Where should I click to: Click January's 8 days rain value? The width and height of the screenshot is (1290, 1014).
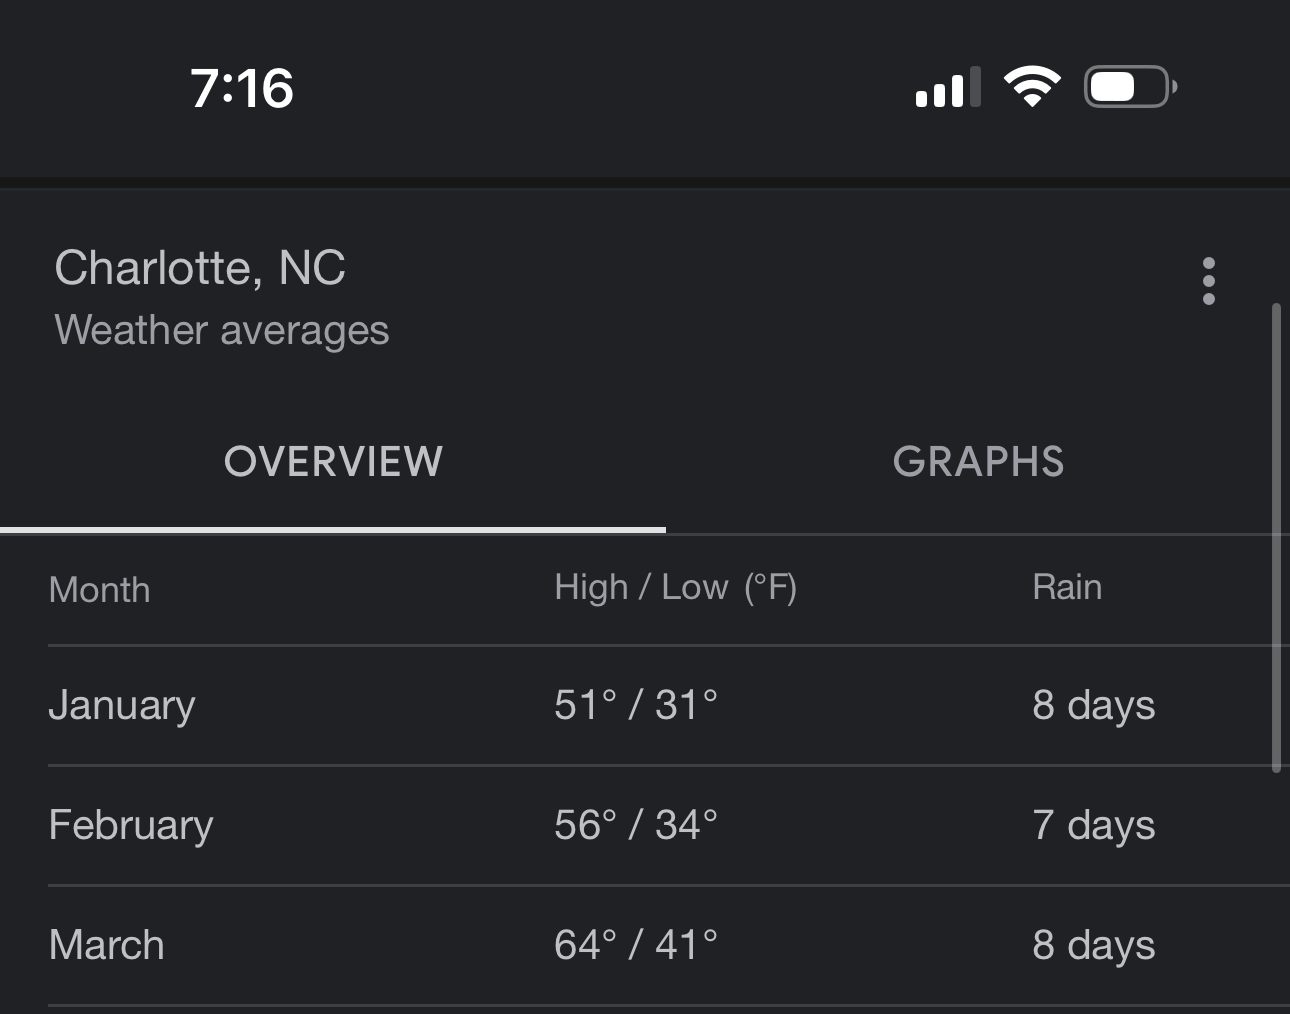coord(1094,706)
